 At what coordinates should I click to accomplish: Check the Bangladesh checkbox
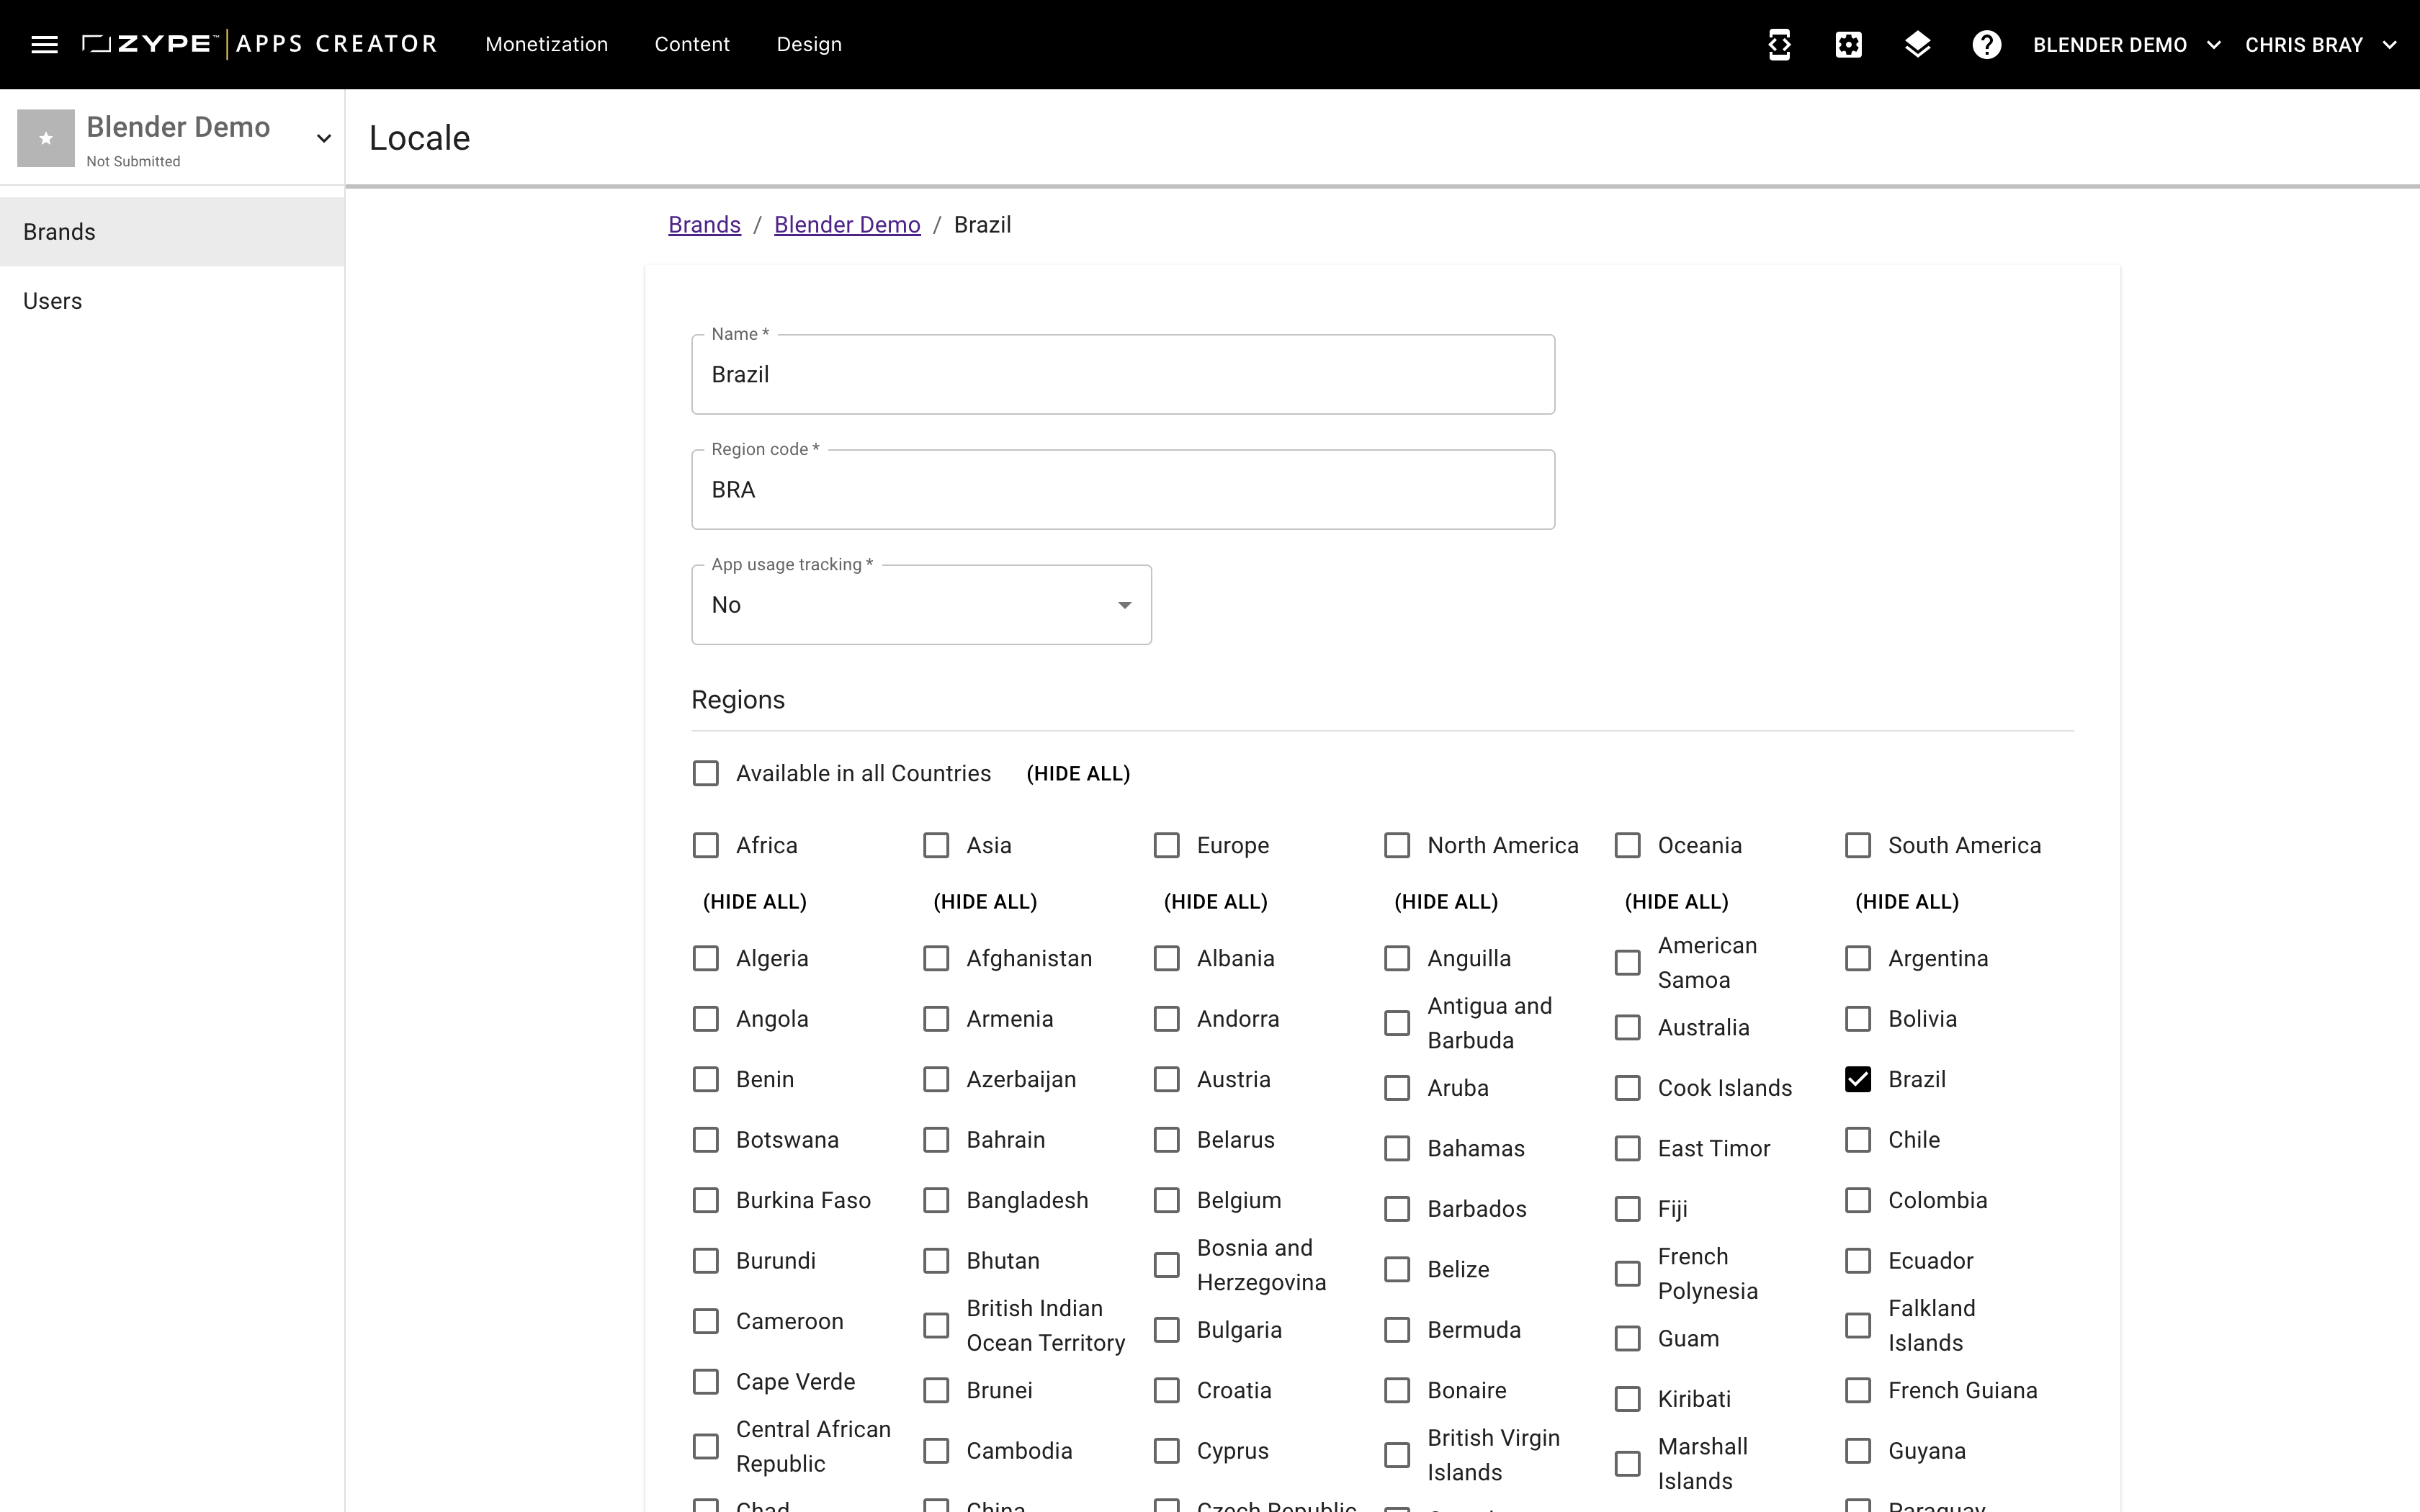(x=936, y=1200)
